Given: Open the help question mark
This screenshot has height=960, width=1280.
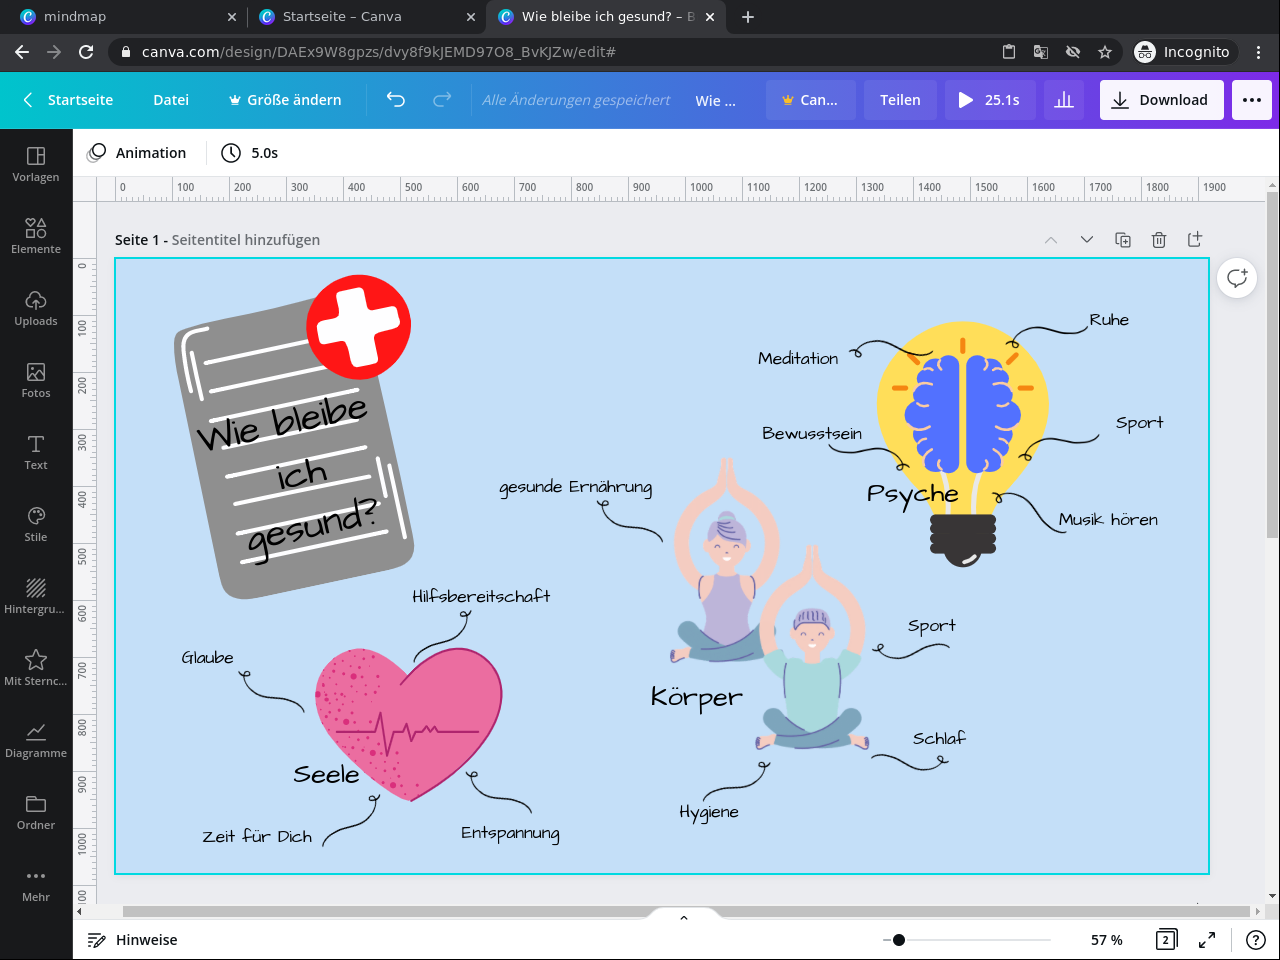Looking at the screenshot, I should click(1256, 940).
